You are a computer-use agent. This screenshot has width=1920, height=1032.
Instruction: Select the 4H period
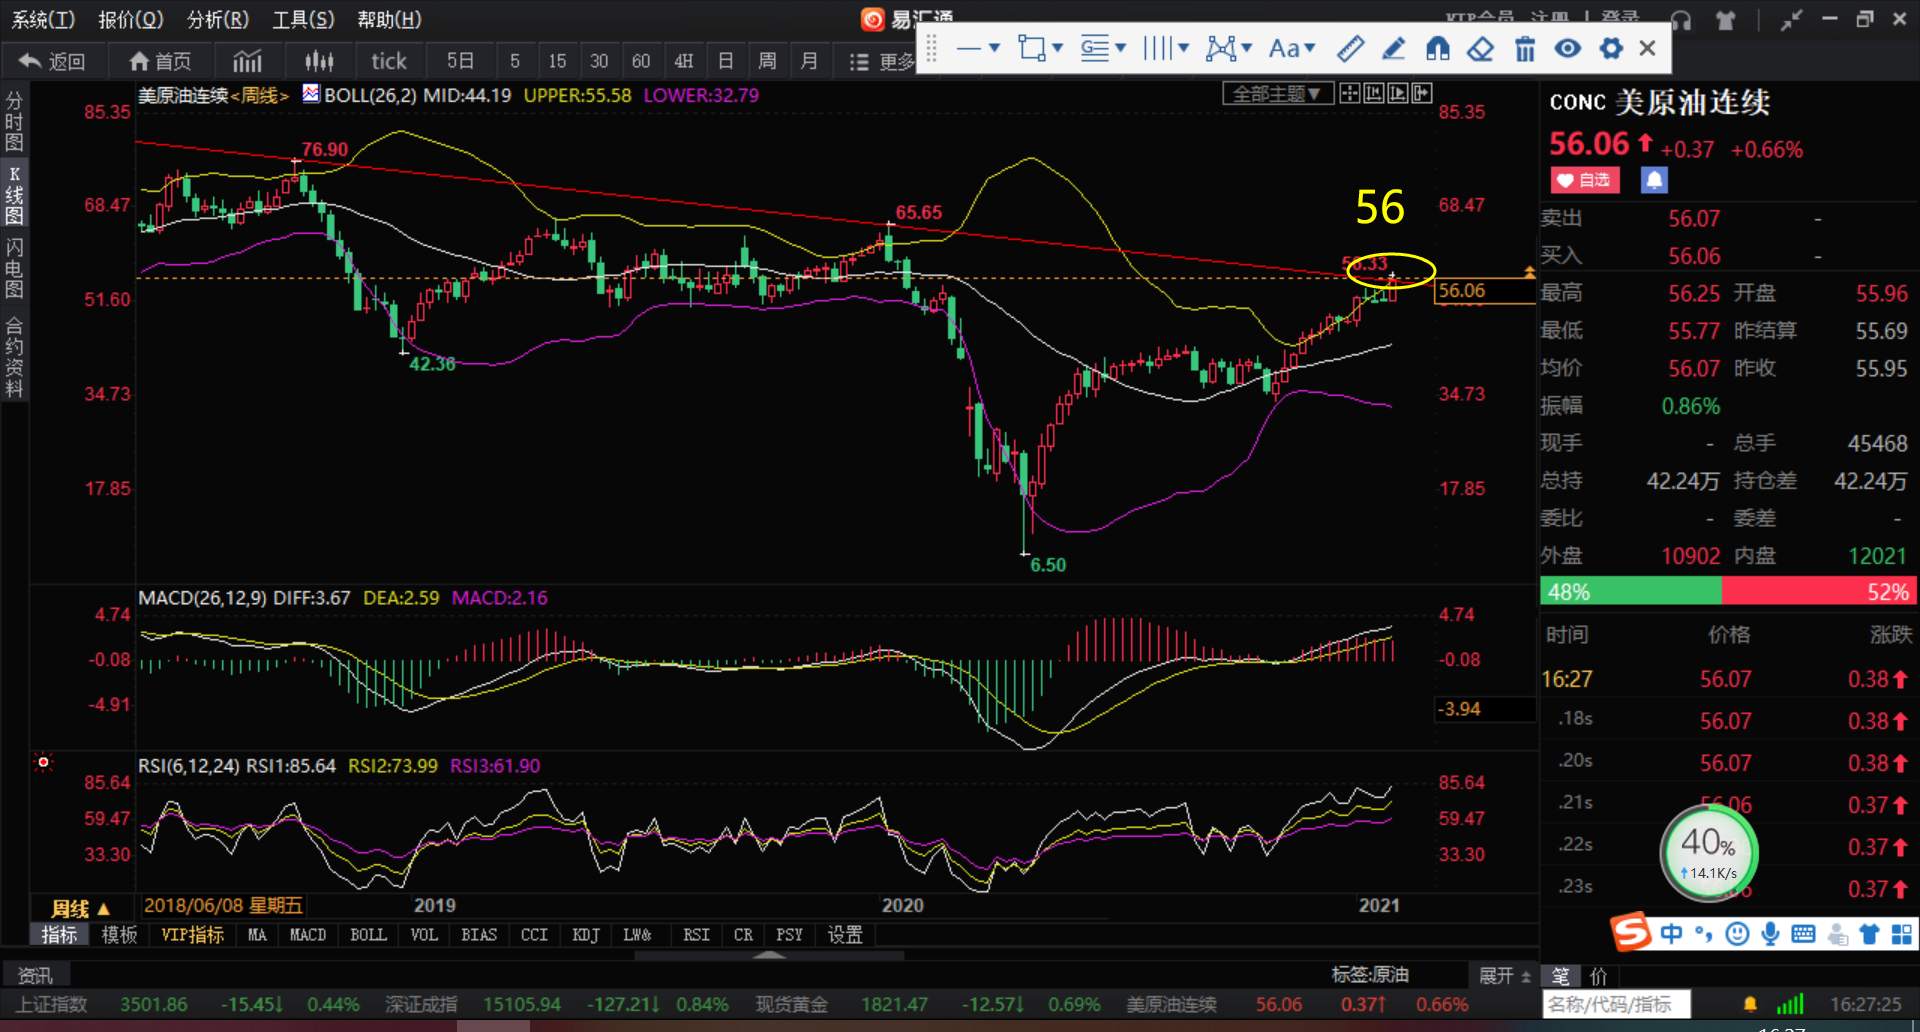point(684,61)
